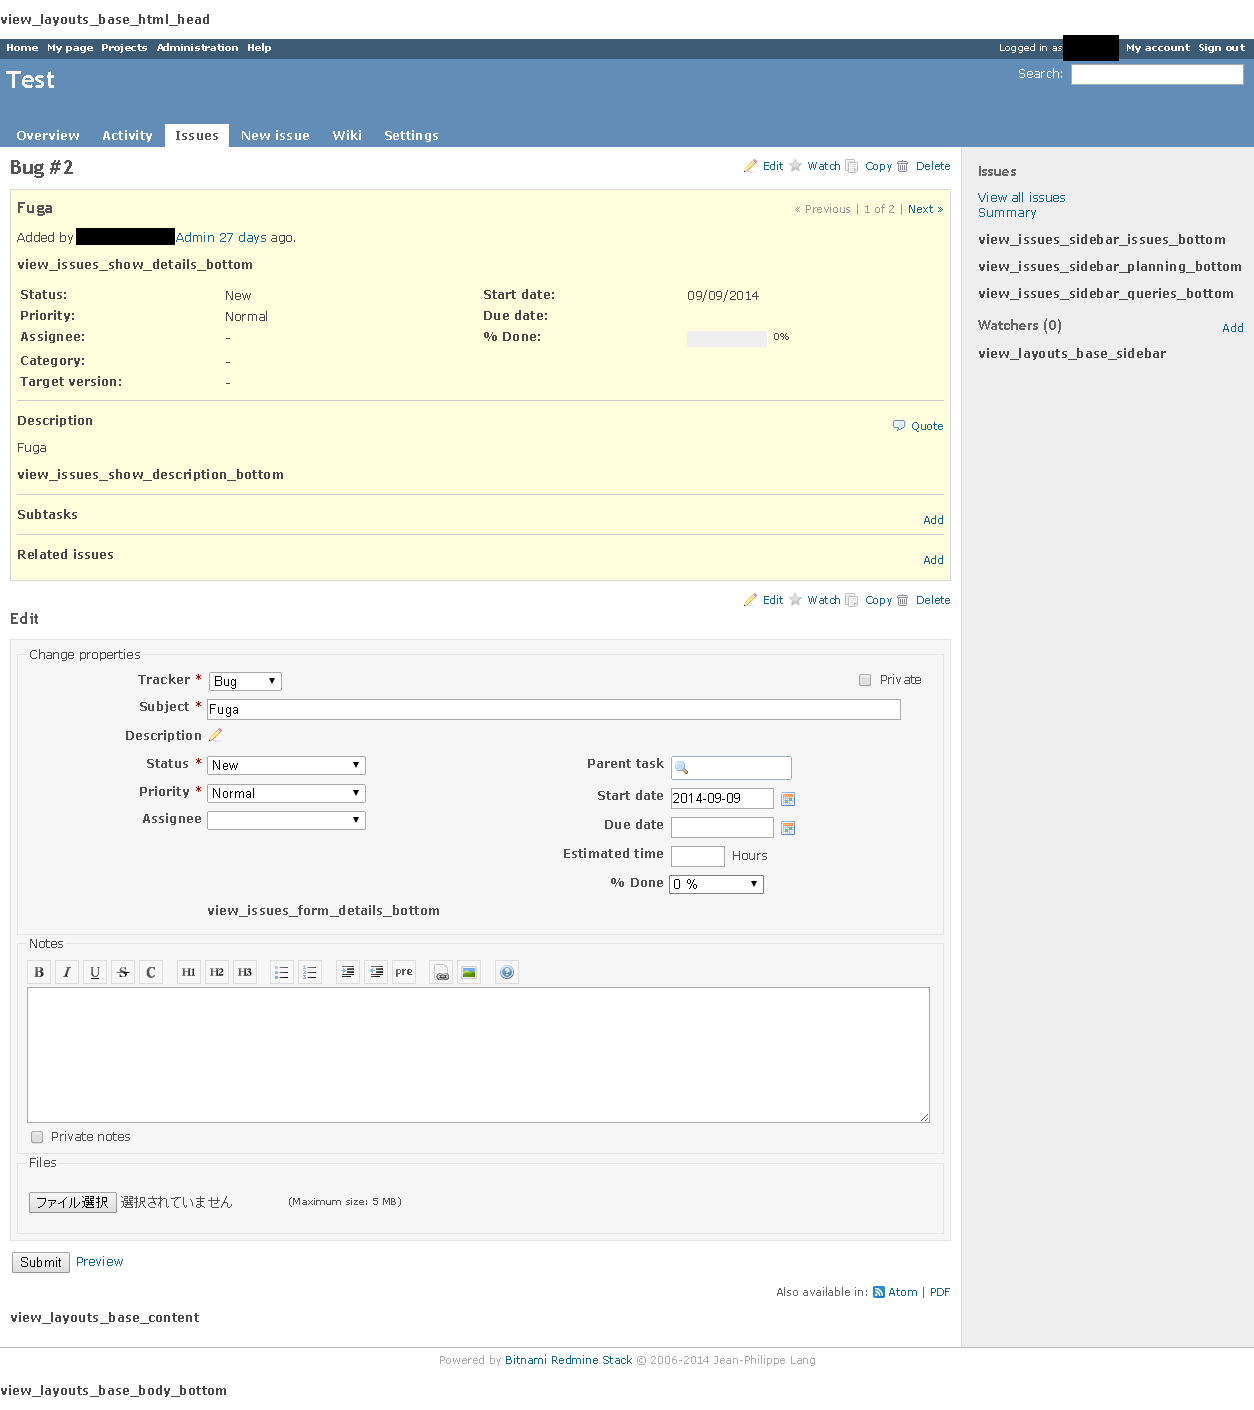The width and height of the screenshot is (1254, 1410).
Task: Select the italic formatting icon
Action: 66,971
